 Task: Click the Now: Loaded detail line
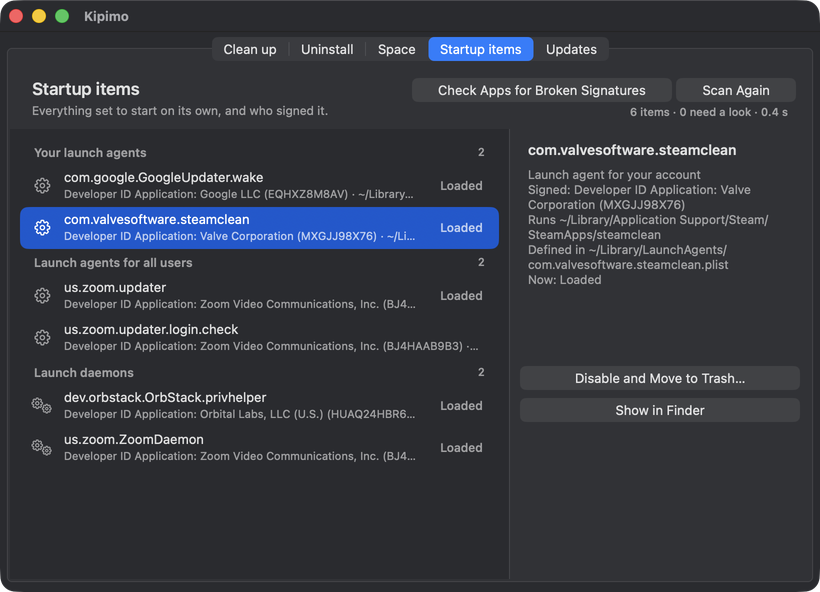pos(564,280)
